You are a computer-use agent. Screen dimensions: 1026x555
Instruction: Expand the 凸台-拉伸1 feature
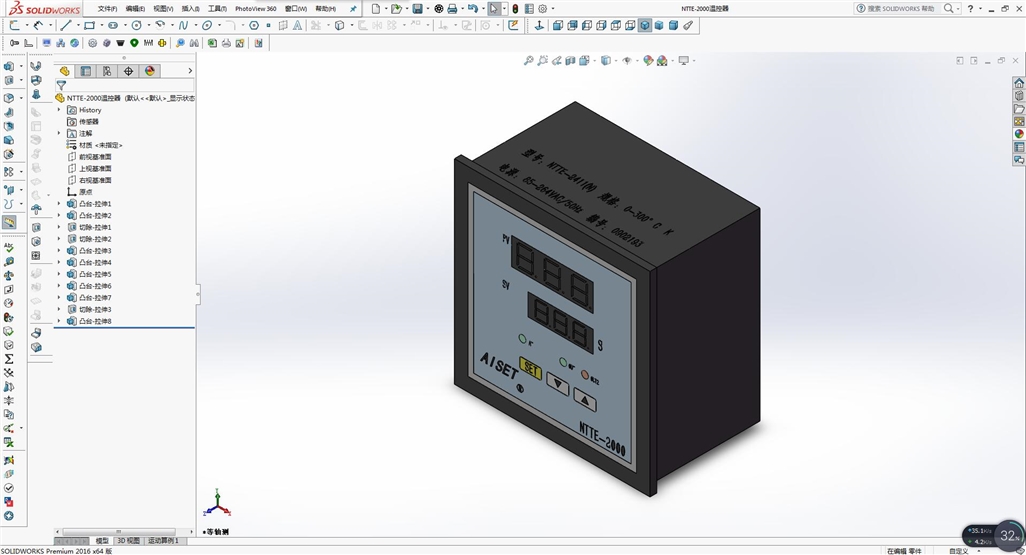pos(59,204)
